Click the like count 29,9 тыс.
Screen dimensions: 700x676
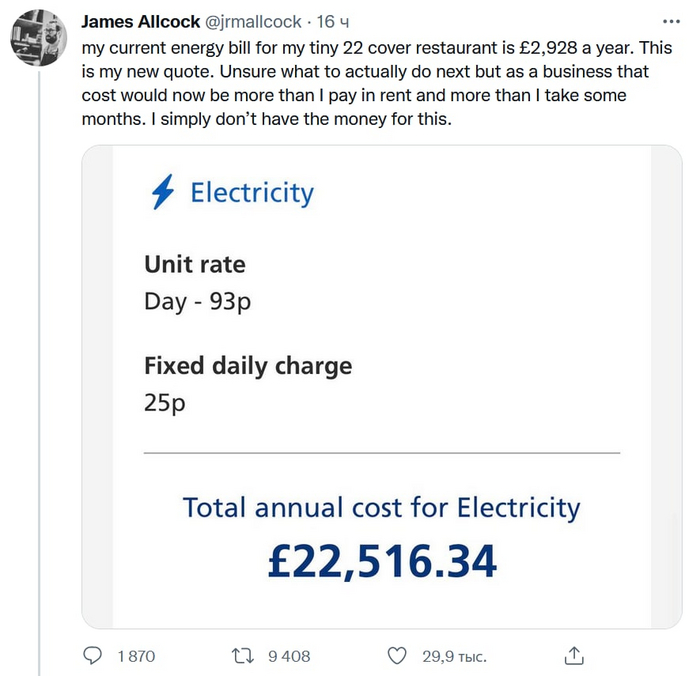click(453, 656)
